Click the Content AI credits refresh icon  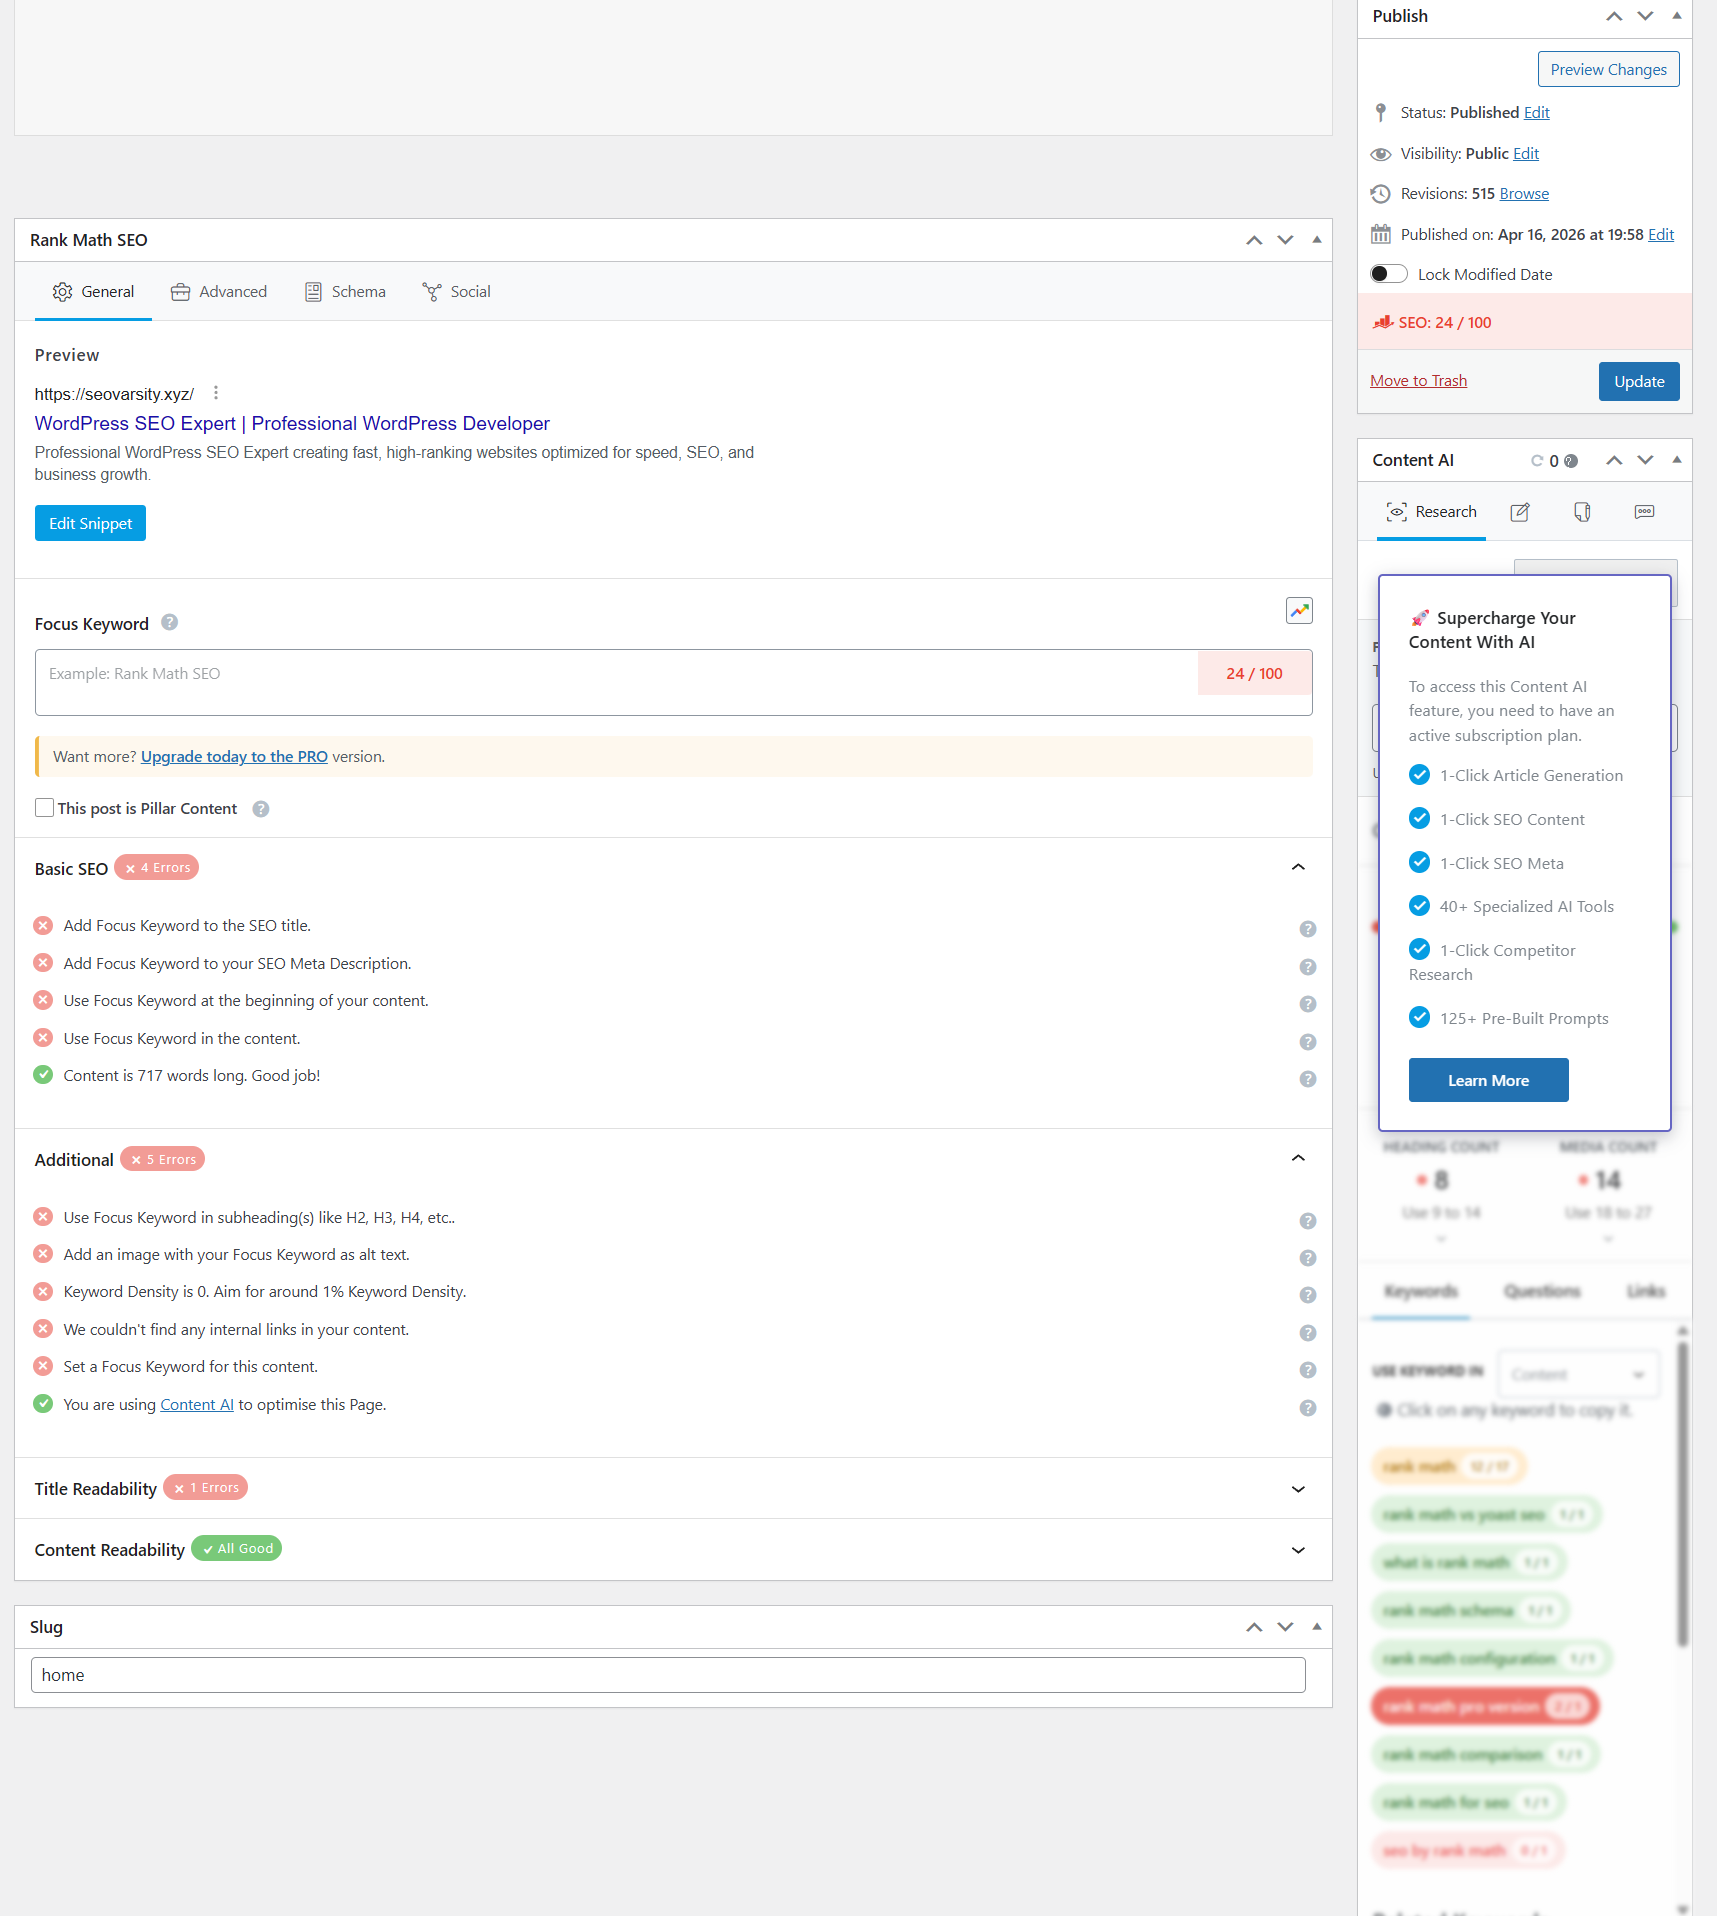tap(1537, 461)
